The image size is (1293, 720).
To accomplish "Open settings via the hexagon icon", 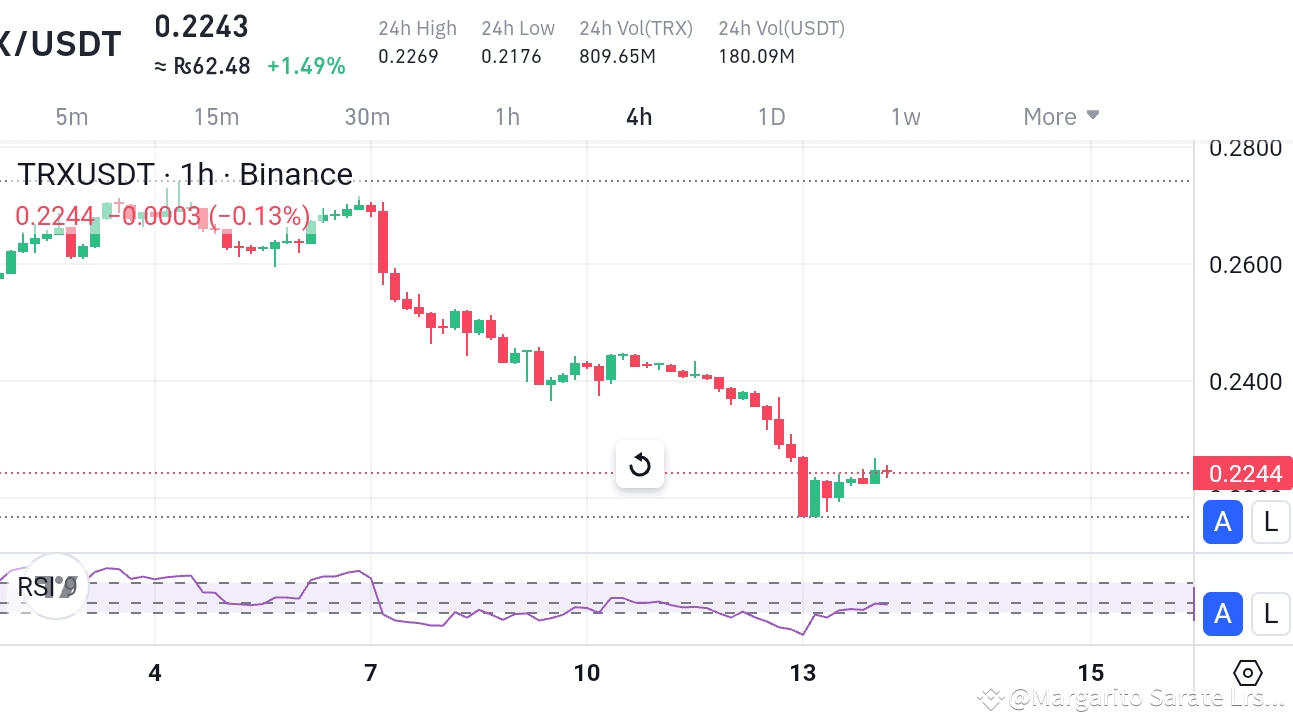I will pos(1247,674).
